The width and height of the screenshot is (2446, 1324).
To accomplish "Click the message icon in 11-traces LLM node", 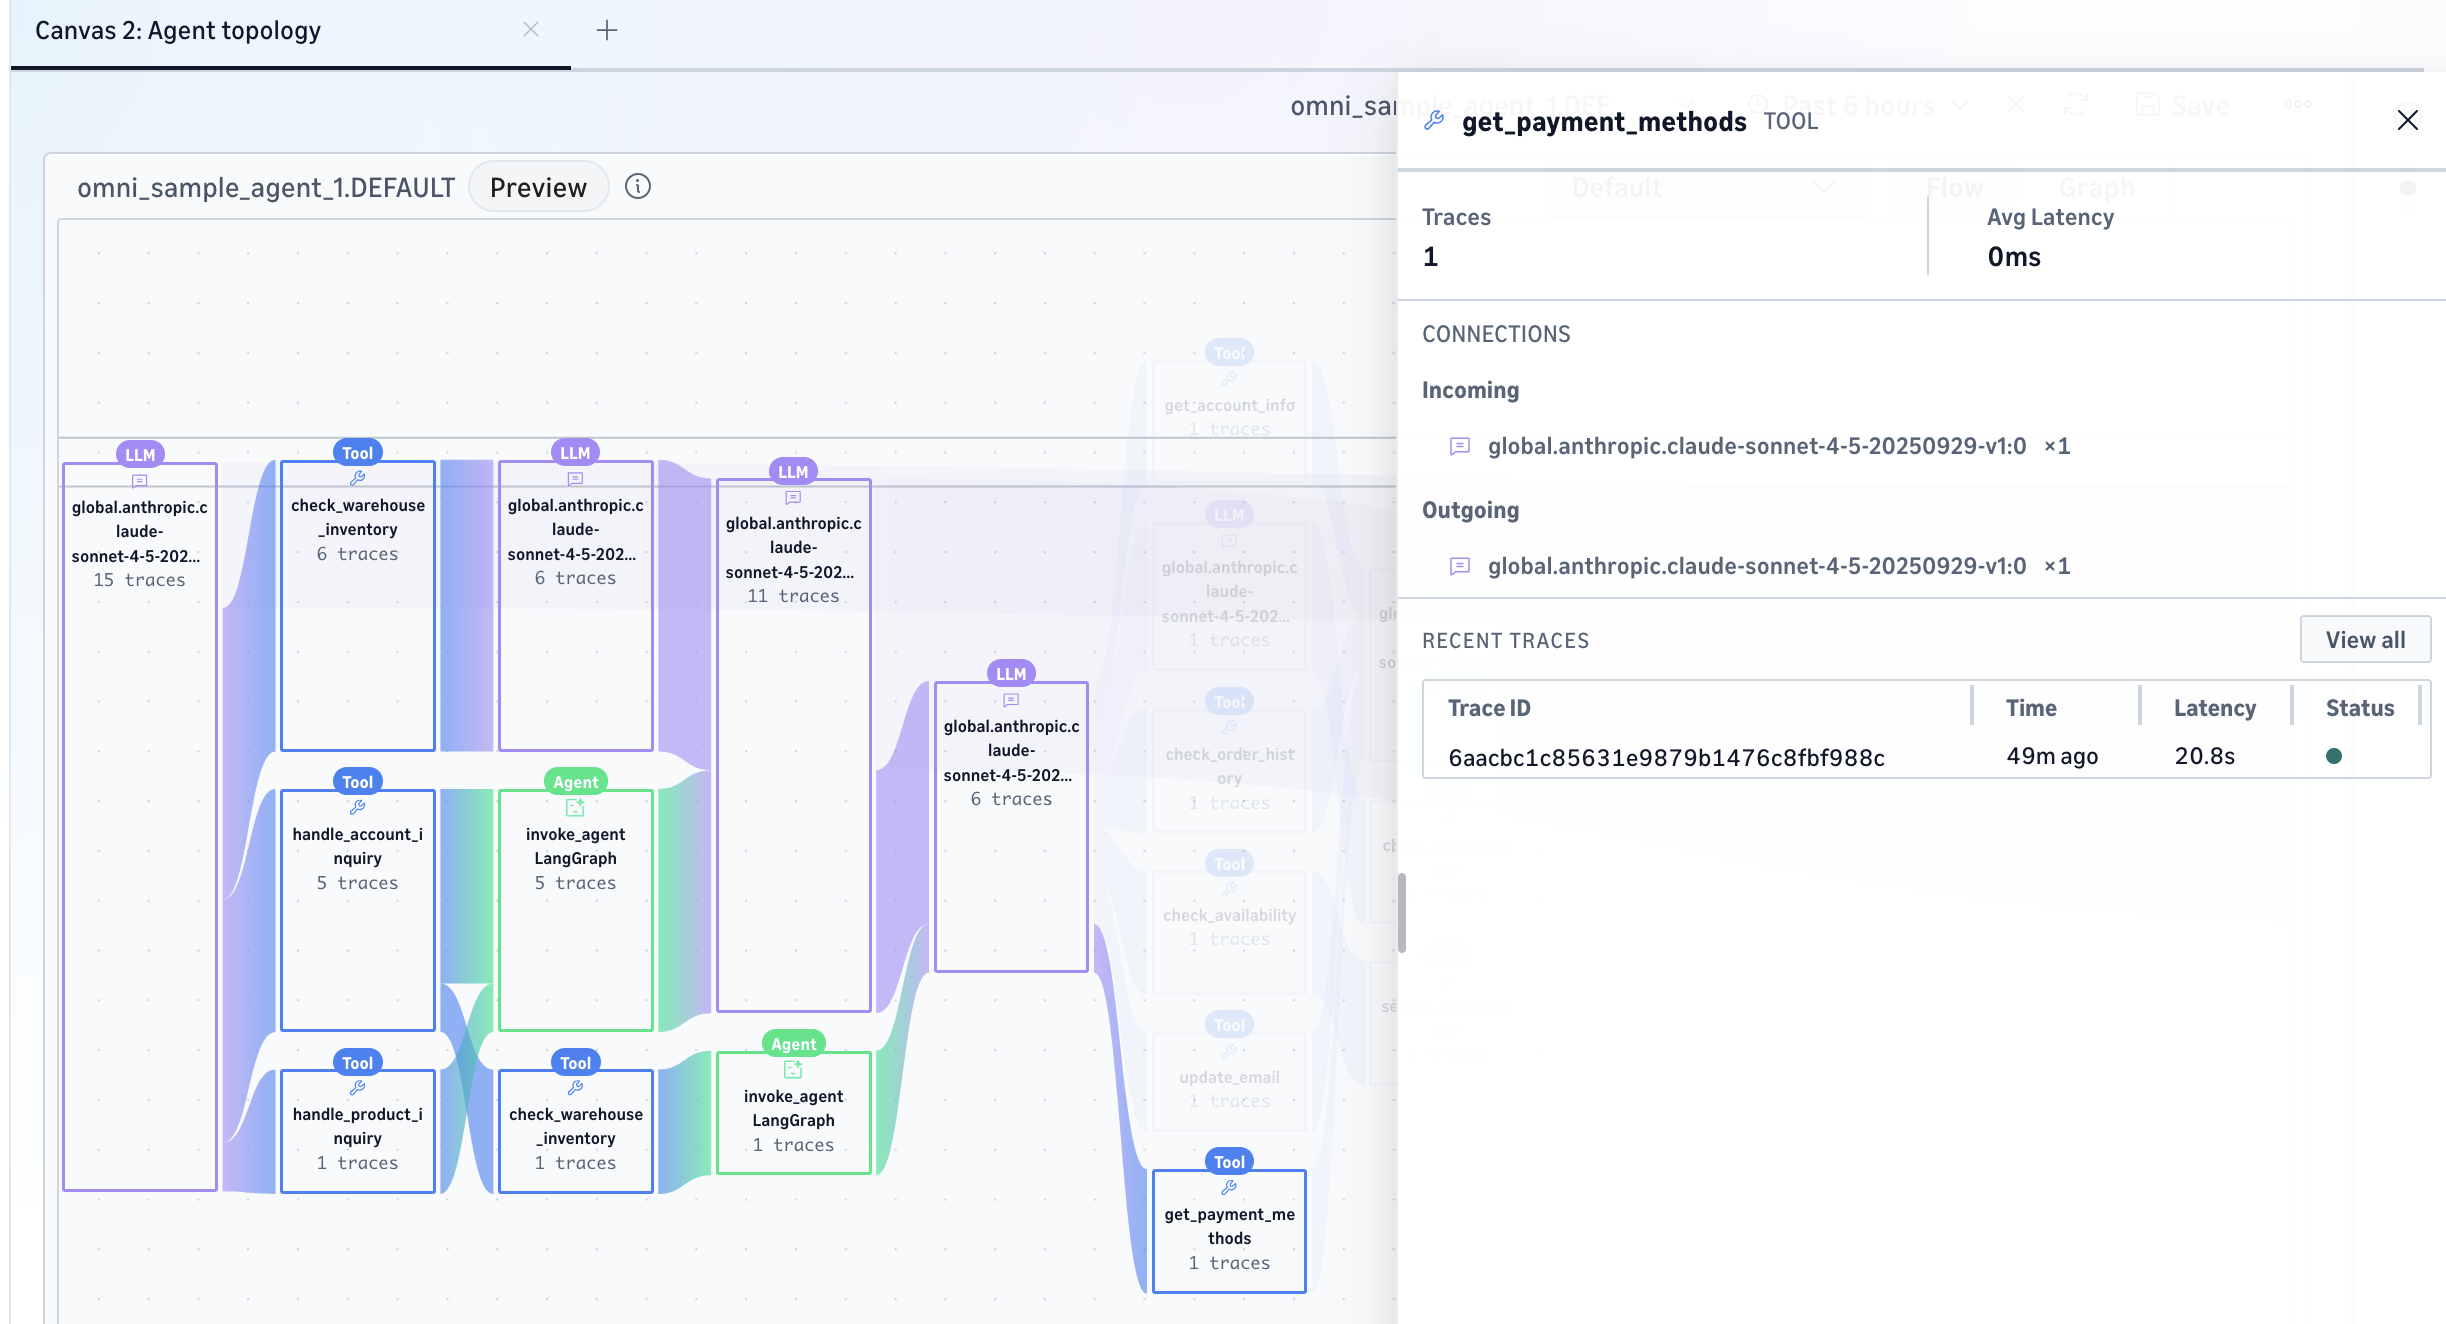I will (793, 498).
